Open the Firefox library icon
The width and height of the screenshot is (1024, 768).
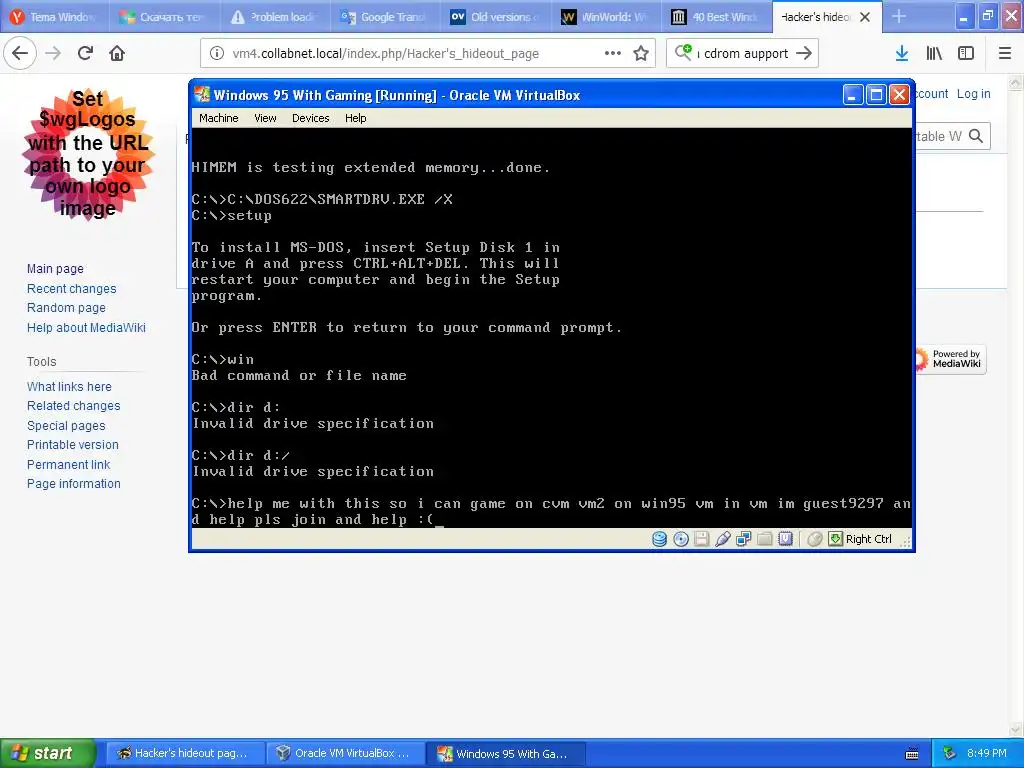coord(935,54)
